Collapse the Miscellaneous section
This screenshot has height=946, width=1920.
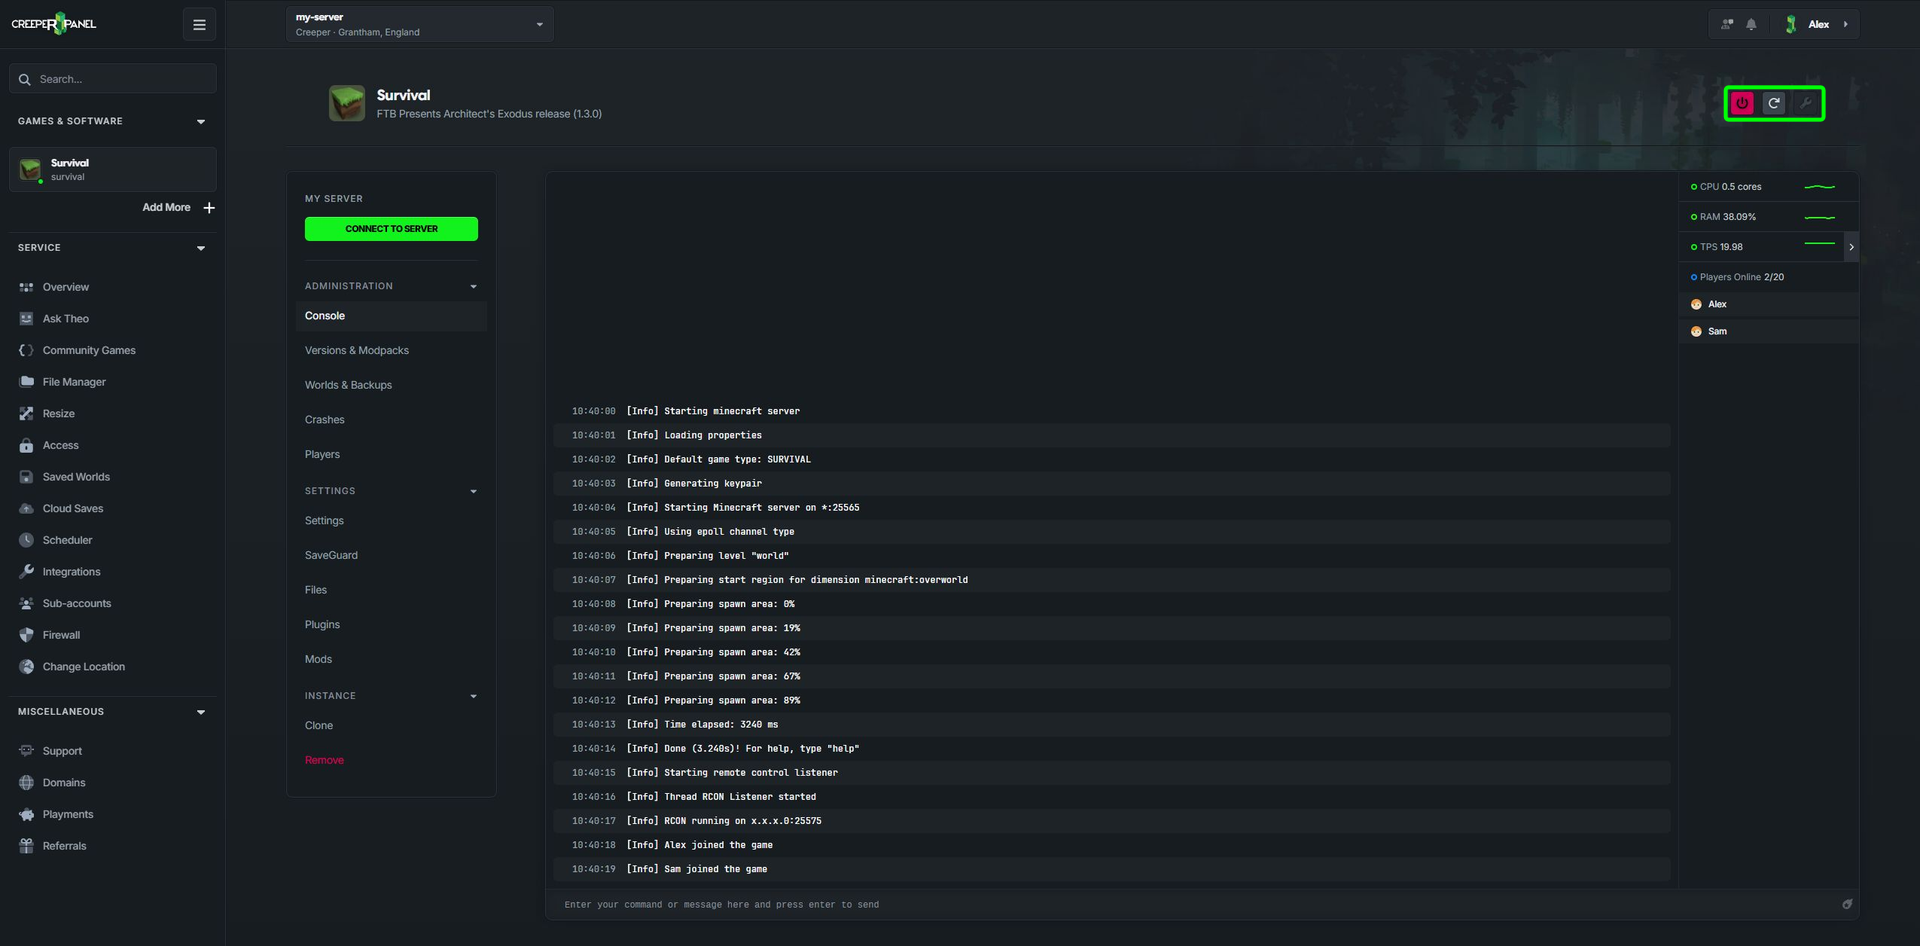[x=201, y=712]
